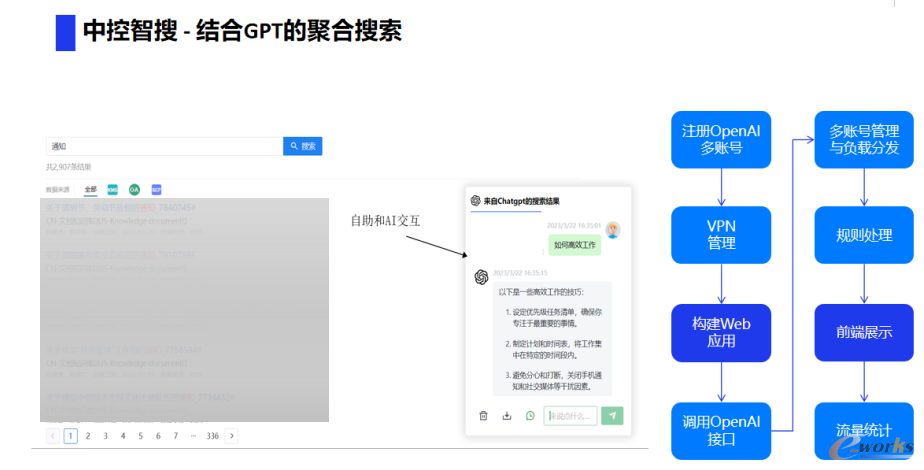Open the result titled 通知_7756594#
The image size is (924, 470).
point(124,350)
